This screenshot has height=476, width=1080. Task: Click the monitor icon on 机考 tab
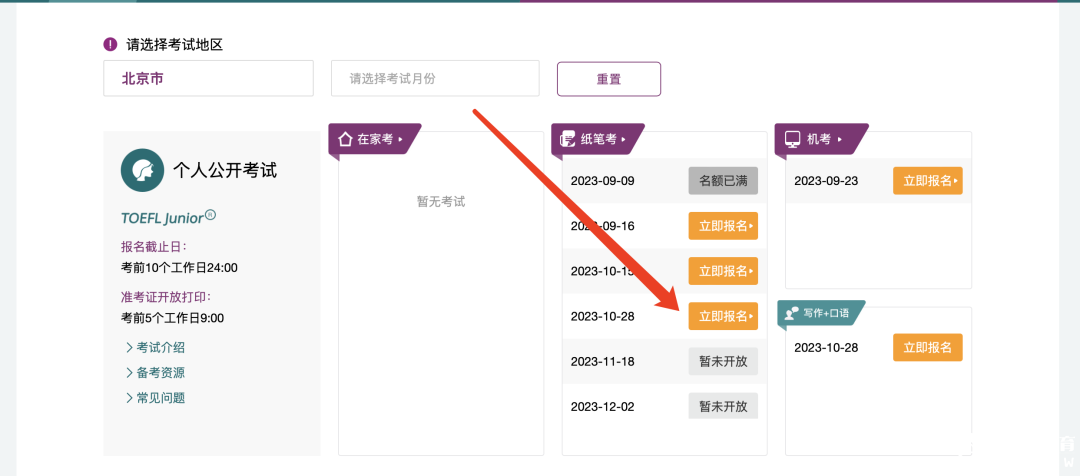[792, 139]
